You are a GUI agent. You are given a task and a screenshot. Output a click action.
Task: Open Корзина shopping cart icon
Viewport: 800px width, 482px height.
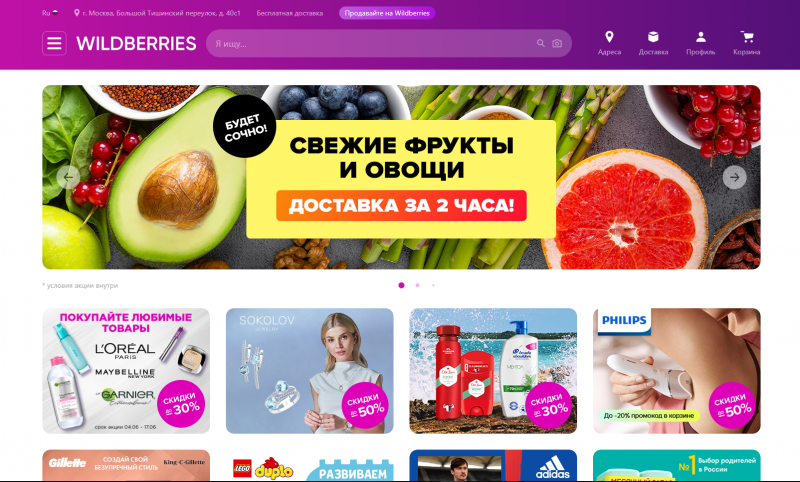tap(747, 37)
